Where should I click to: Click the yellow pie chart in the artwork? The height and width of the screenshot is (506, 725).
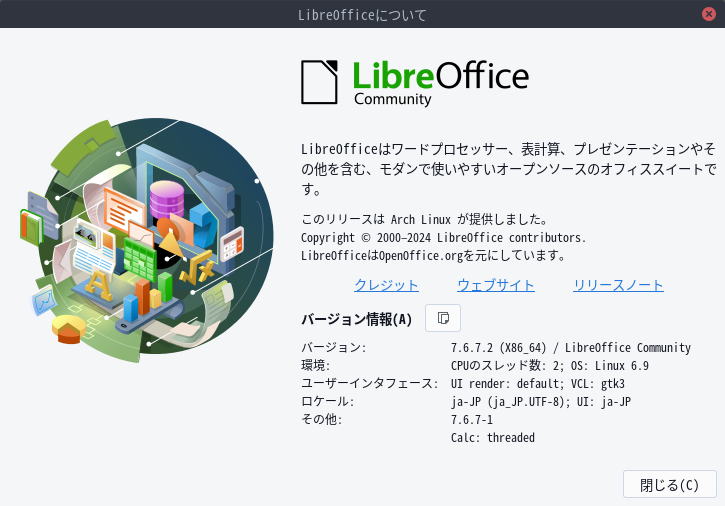click(68, 329)
